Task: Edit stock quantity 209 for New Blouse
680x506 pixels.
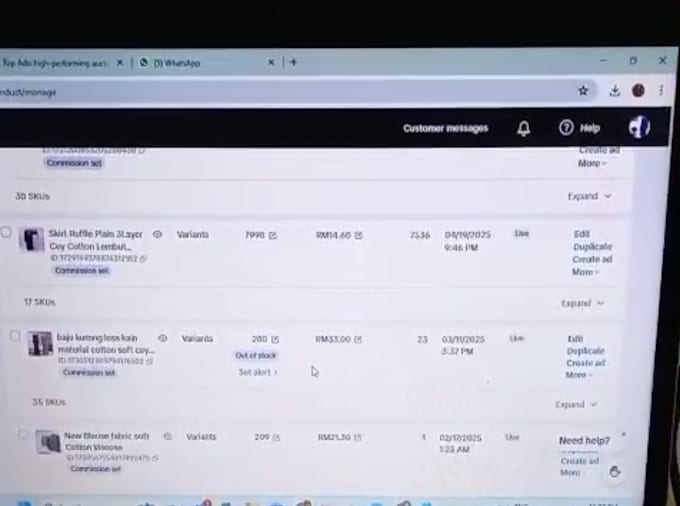Action: point(276,437)
